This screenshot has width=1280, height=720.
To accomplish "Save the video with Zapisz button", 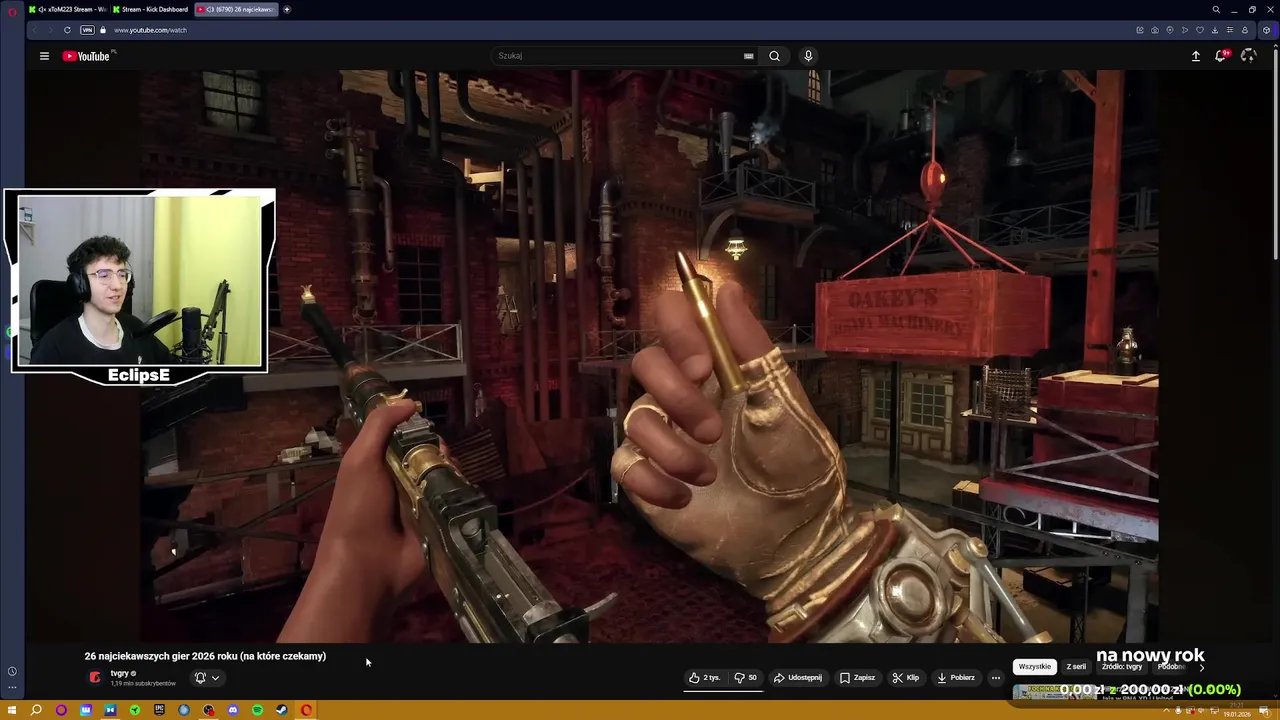I will [x=857, y=678].
